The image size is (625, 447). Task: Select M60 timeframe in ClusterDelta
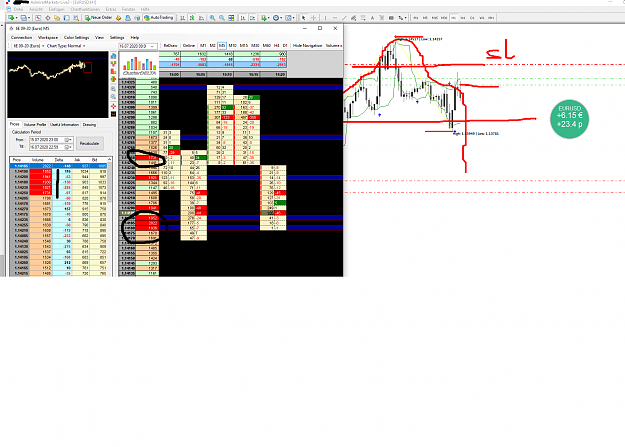point(267,46)
